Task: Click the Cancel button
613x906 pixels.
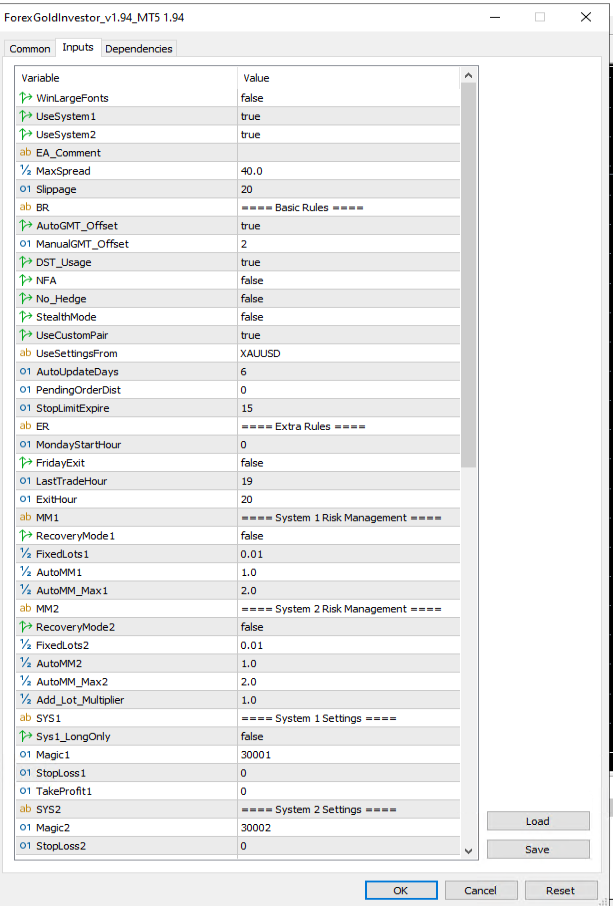Action: 481,890
